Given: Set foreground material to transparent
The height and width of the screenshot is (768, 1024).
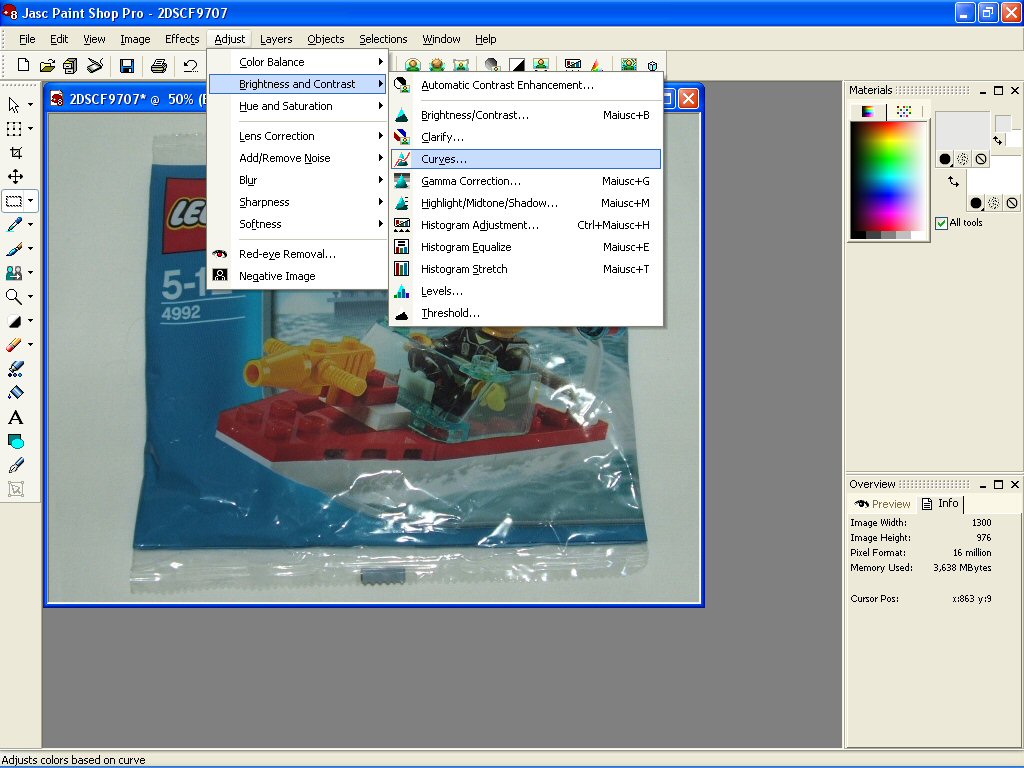Looking at the screenshot, I should point(981,159).
